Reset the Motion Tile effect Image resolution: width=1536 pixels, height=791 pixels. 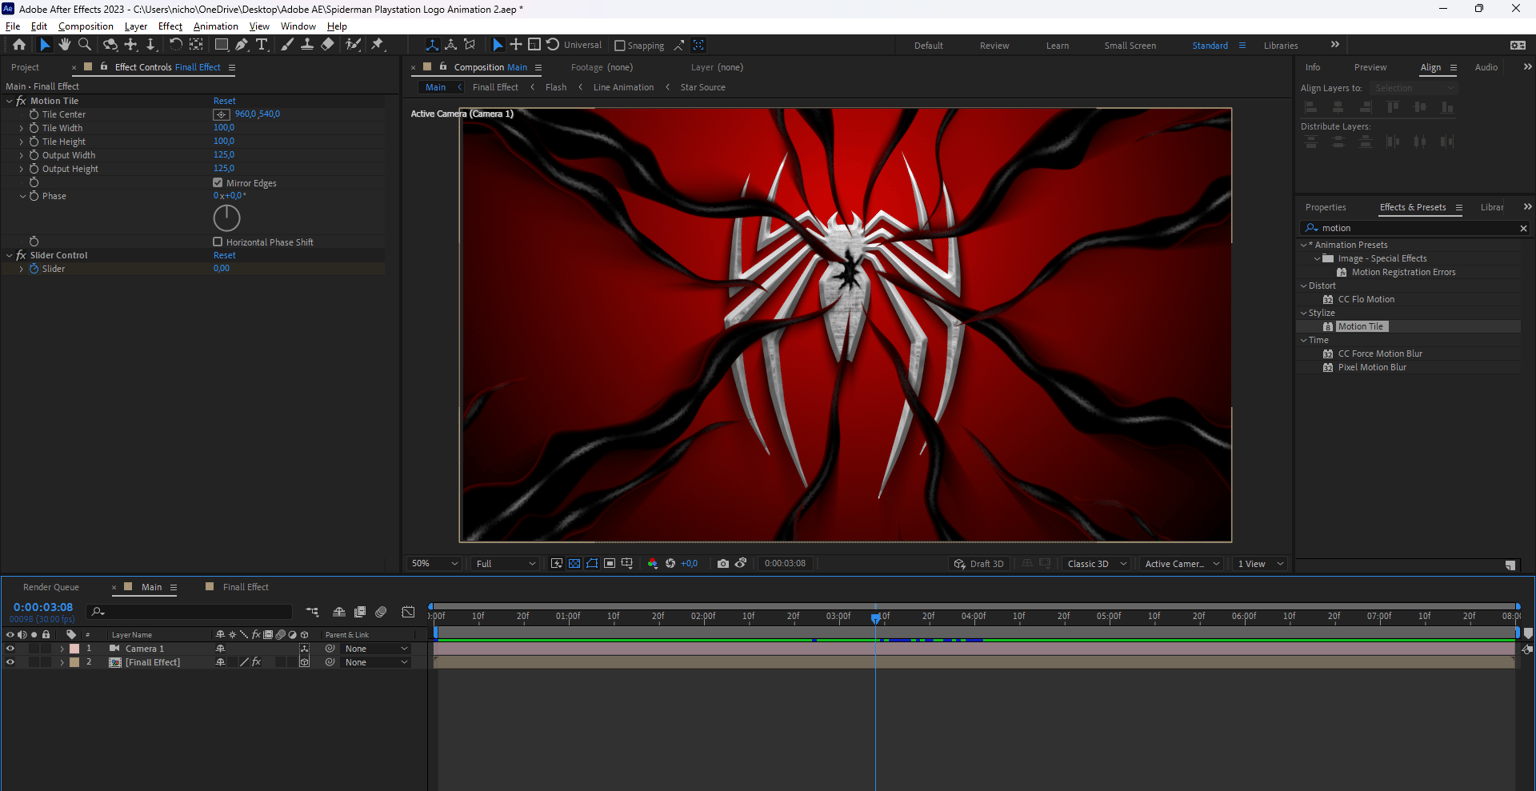pyautogui.click(x=224, y=101)
